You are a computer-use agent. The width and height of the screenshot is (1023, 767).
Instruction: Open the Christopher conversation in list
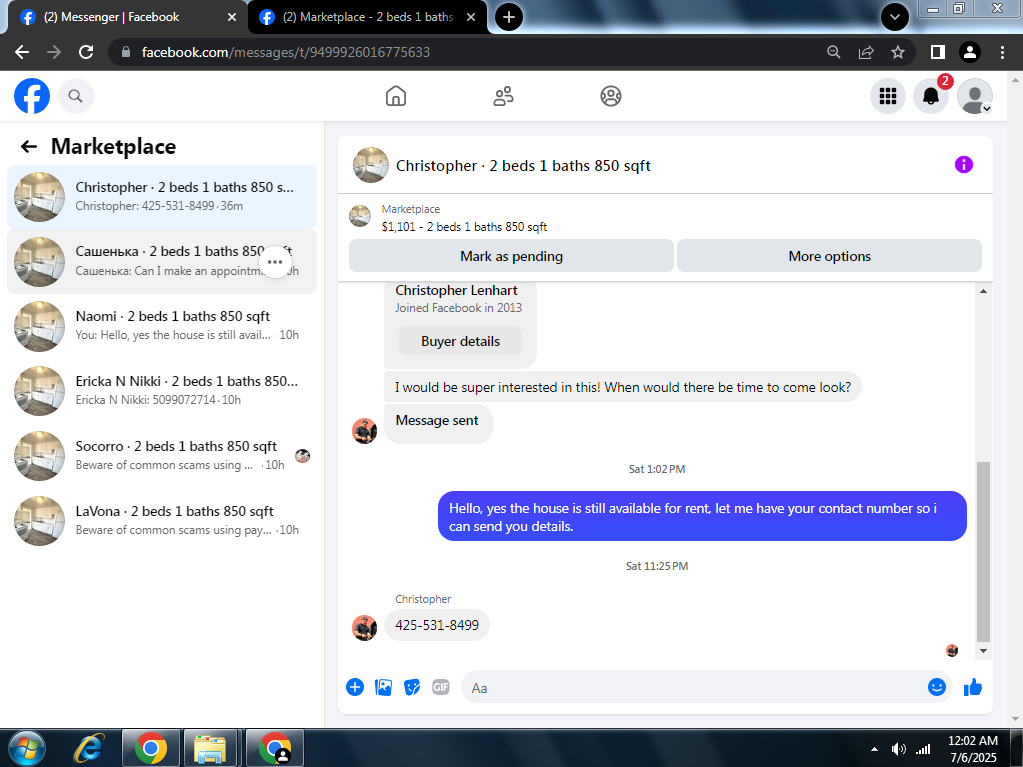coord(162,197)
